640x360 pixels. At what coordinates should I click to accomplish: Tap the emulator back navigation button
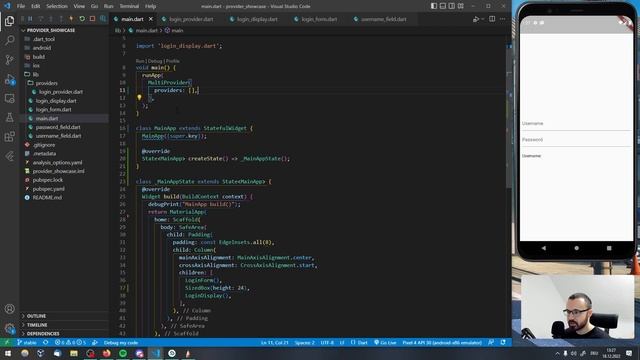pyautogui.click(x=544, y=248)
